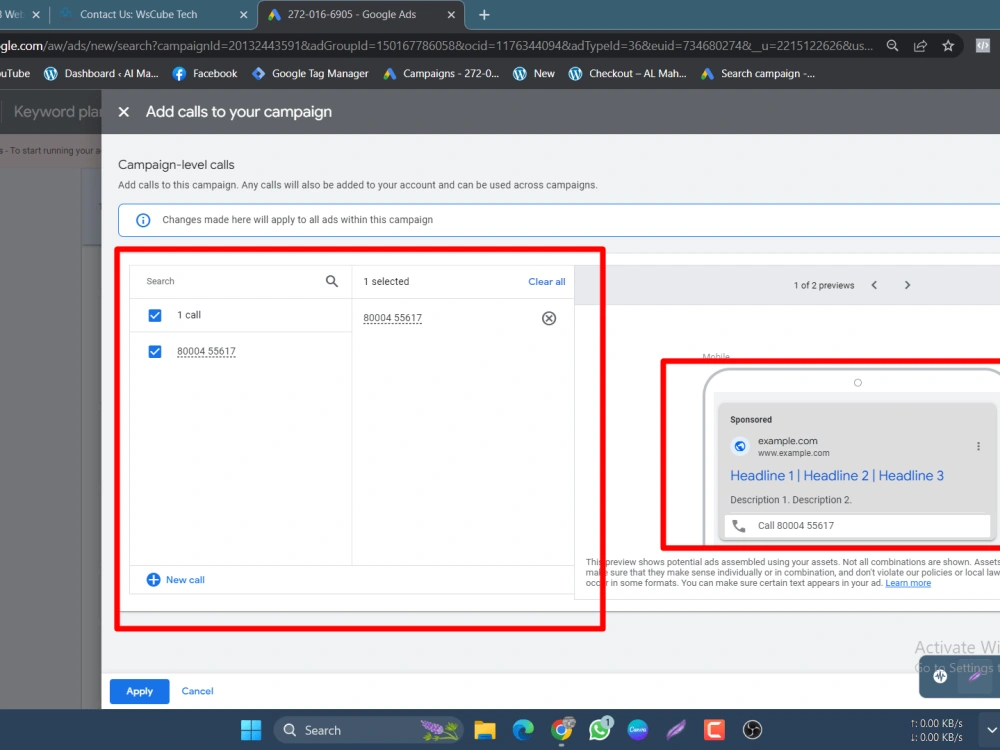The width and height of the screenshot is (1000, 750).
Task: Uncheck the 80004 55617 checkbox
Action: tap(155, 351)
